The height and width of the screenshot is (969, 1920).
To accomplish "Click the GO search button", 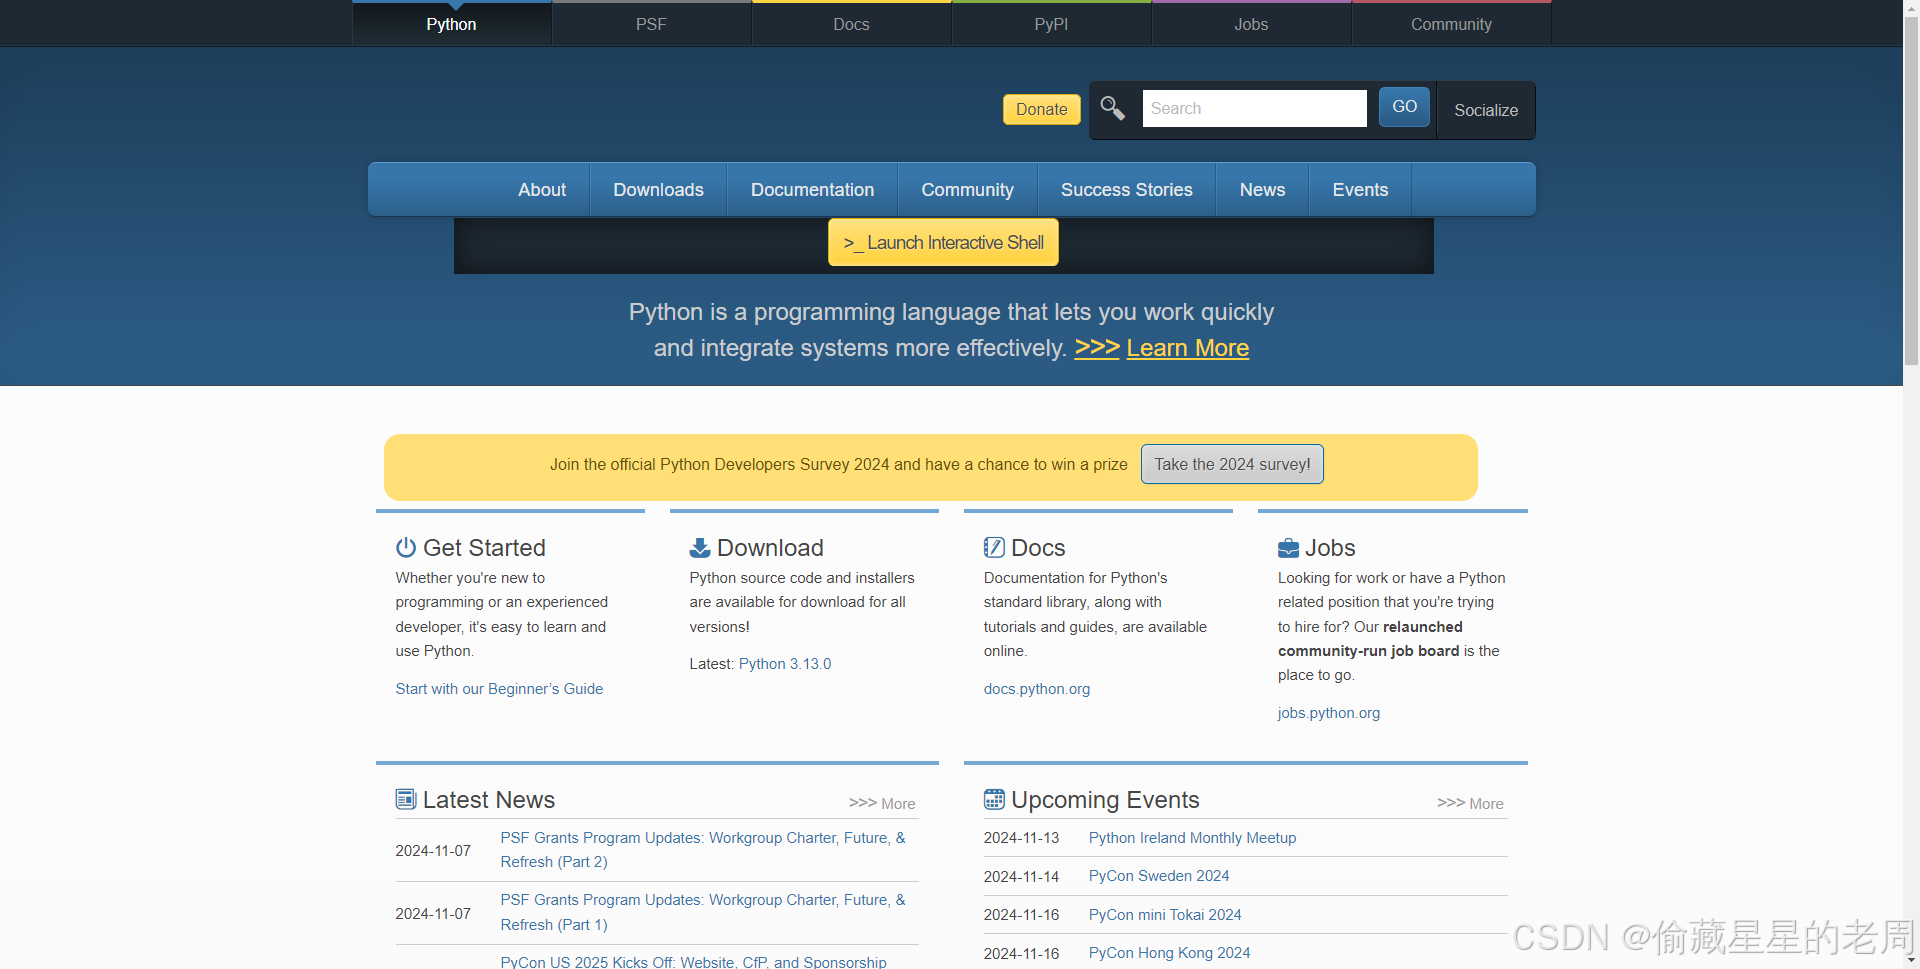I will coord(1404,106).
